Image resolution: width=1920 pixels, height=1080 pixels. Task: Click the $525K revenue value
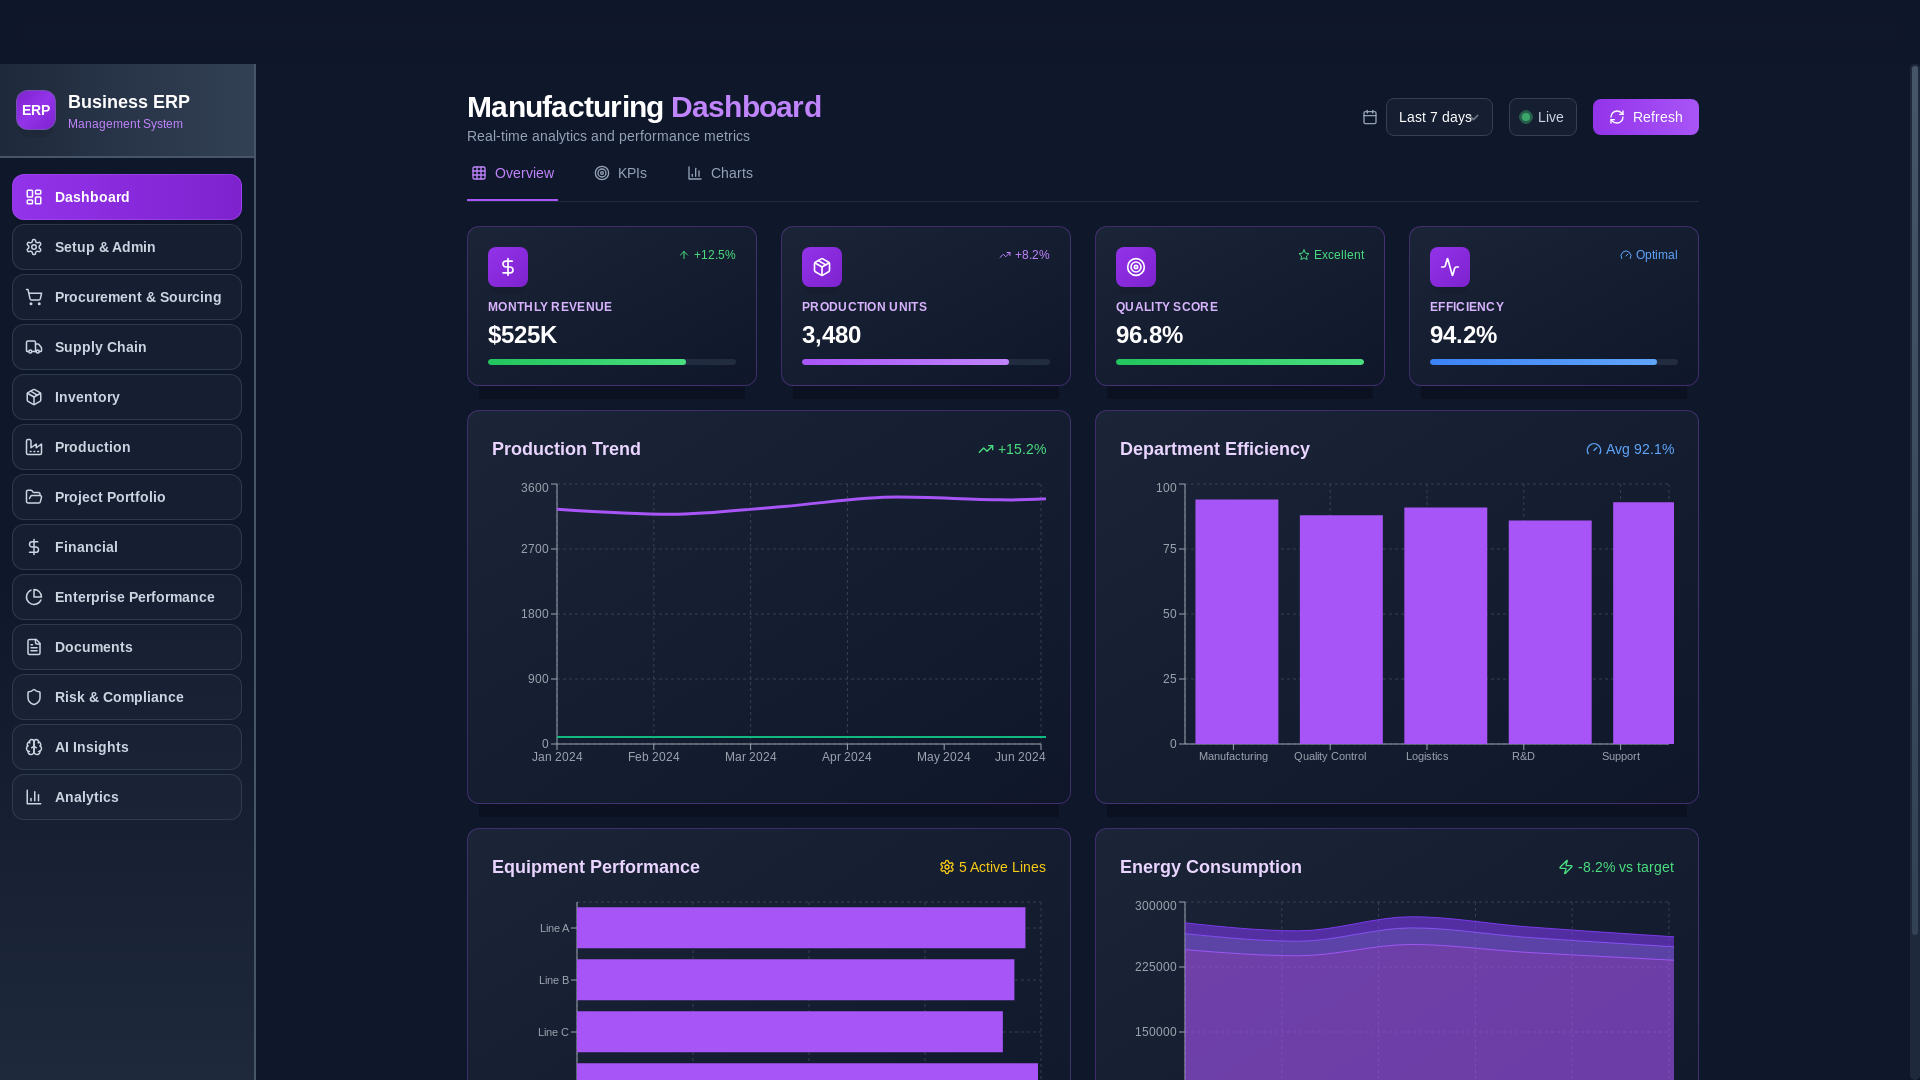[x=522, y=335]
